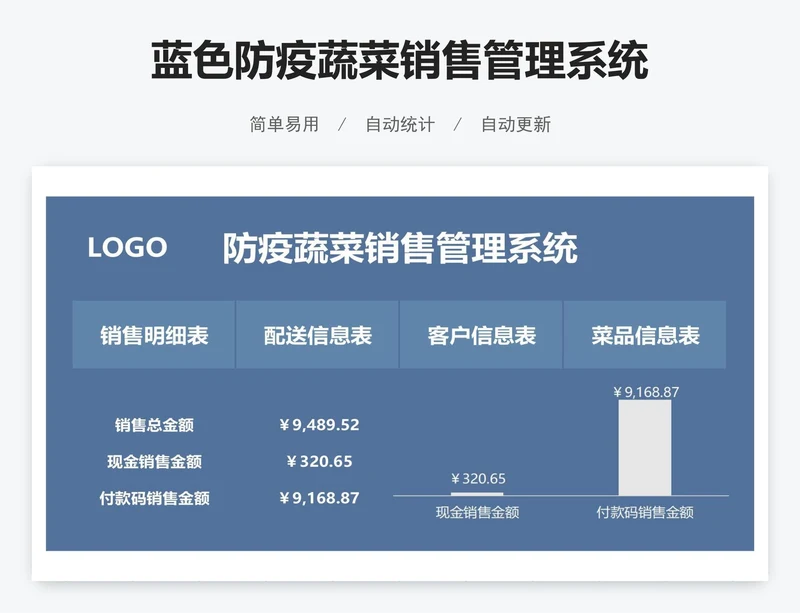Screen dimensions: 800x613
Task: Open the 销售明细表 navigation button
Action: [154, 335]
